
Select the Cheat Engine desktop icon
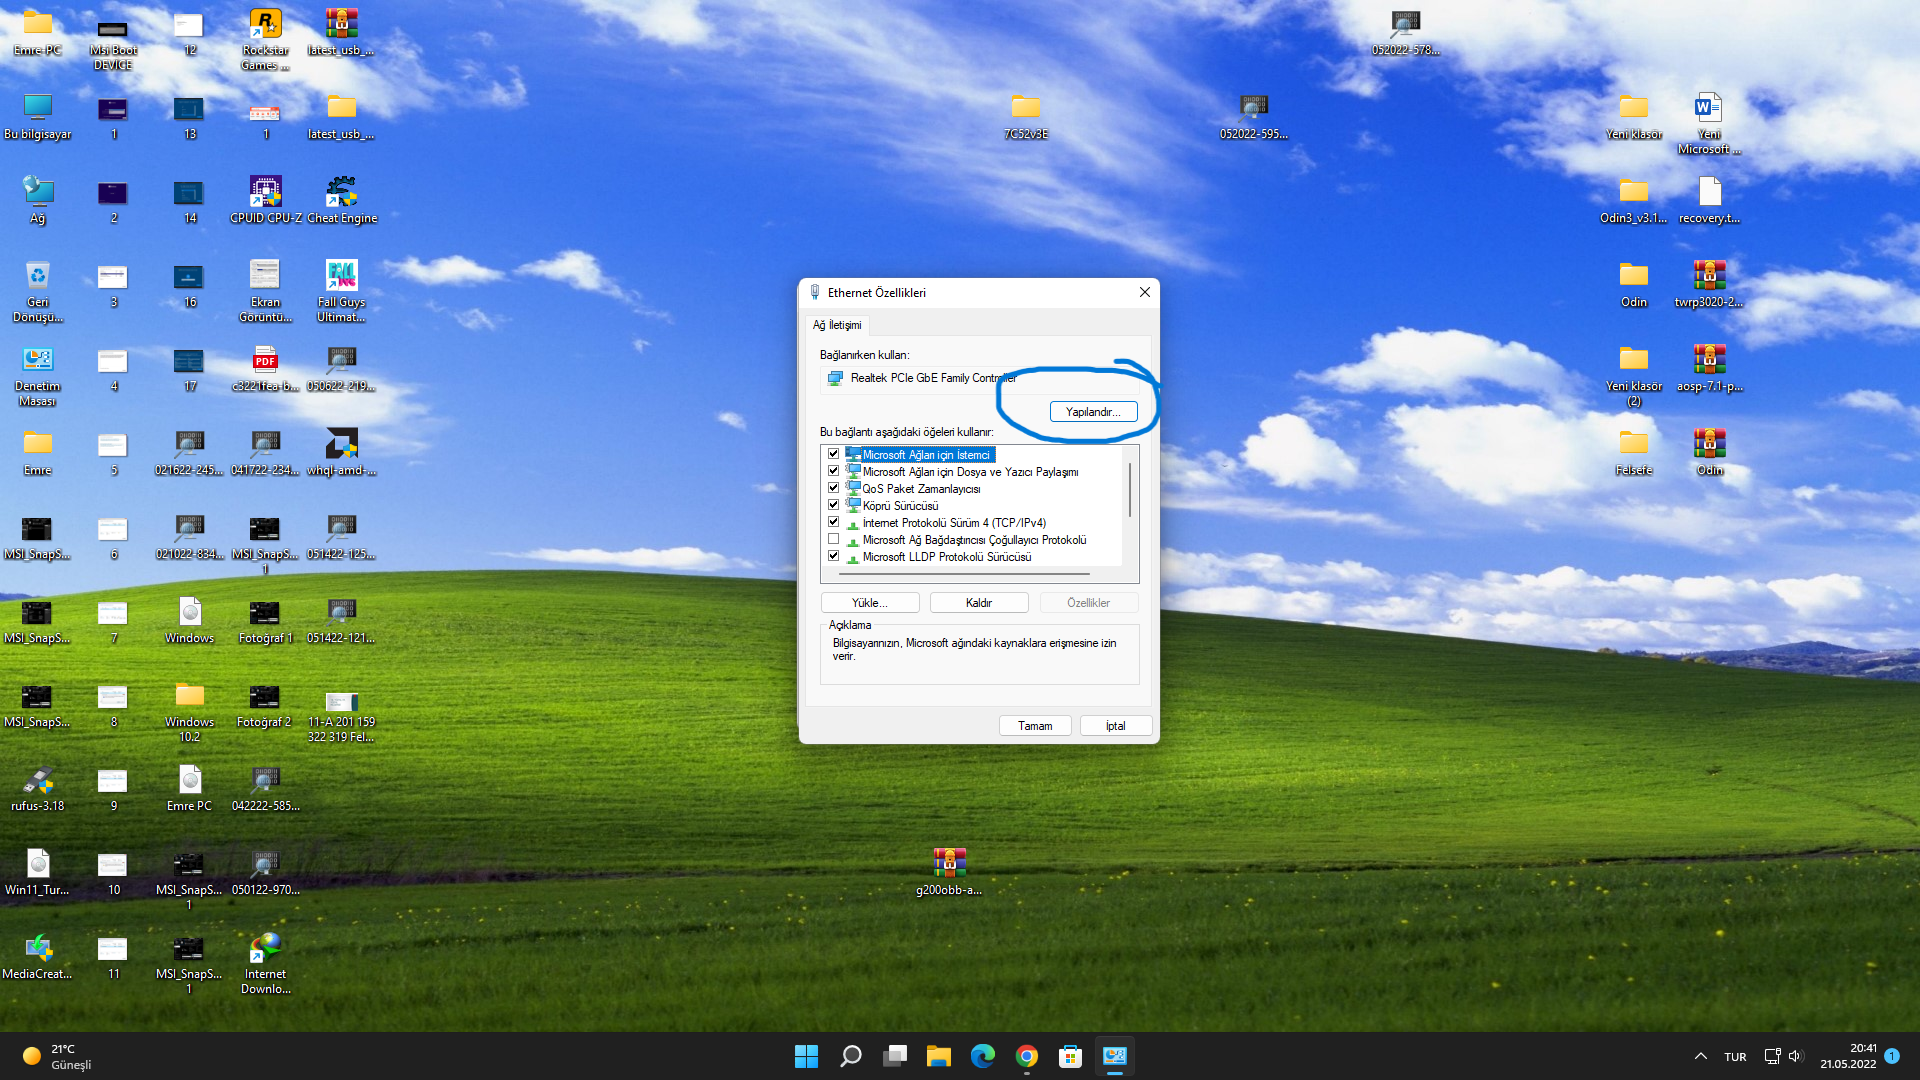click(342, 199)
